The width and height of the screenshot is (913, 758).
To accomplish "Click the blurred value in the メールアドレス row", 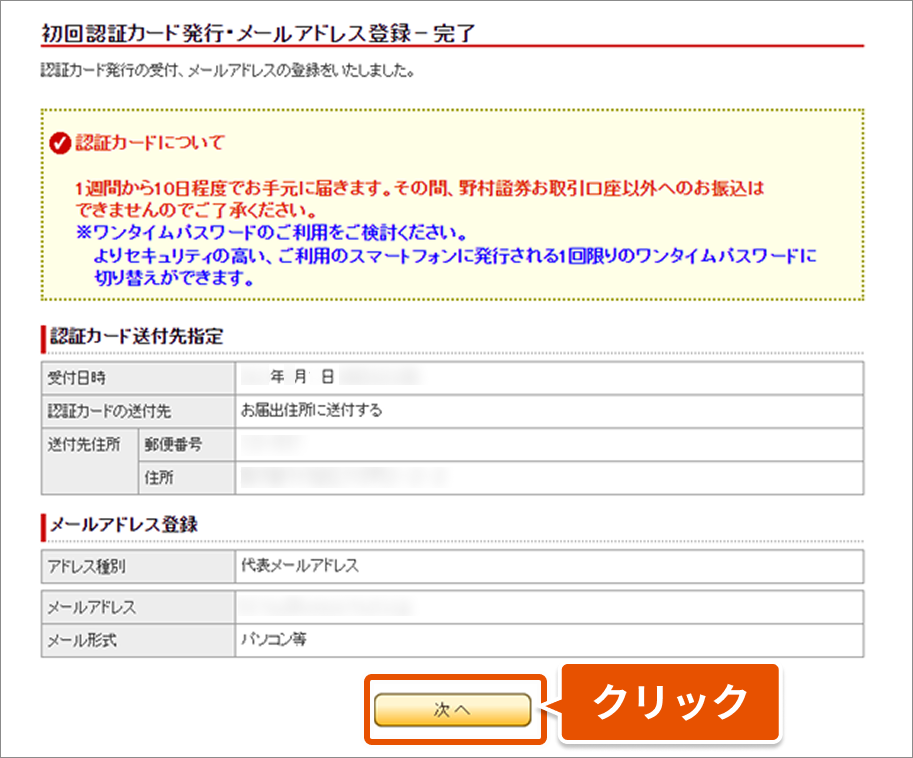I will pyautogui.click(x=325, y=606).
